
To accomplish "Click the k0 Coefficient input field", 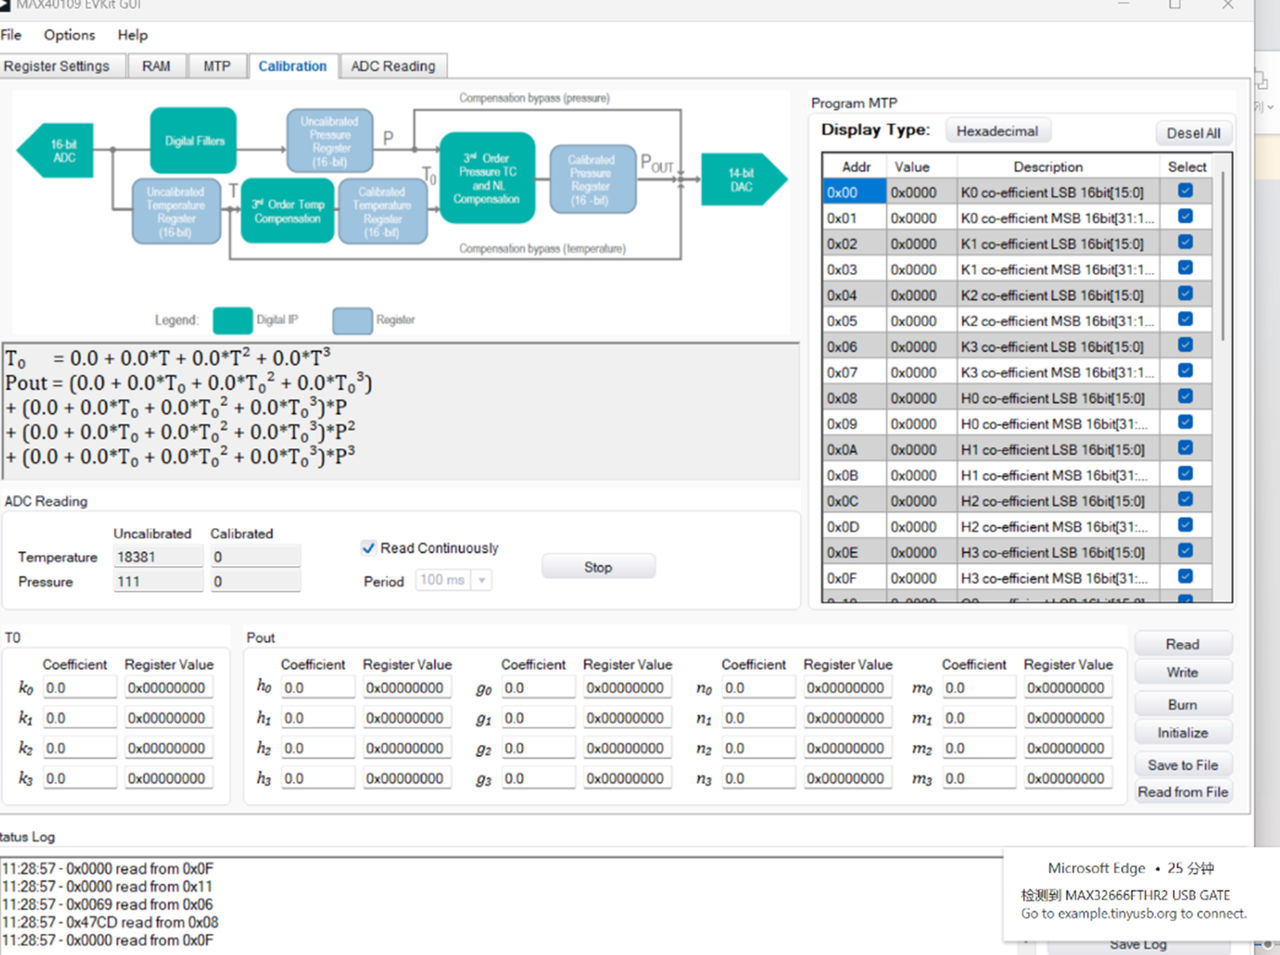I will (79, 688).
